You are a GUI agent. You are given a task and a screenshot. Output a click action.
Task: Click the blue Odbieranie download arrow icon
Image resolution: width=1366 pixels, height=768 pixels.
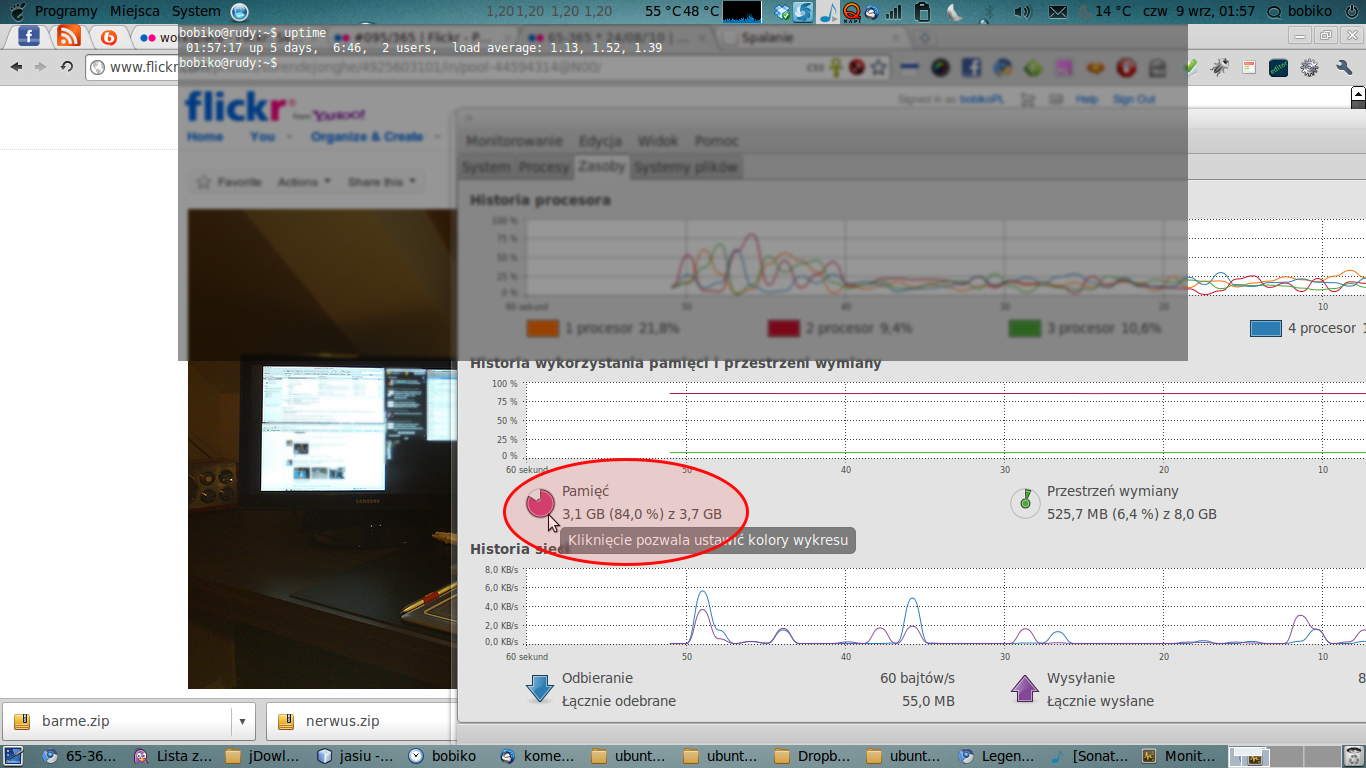pyautogui.click(x=540, y=689)
